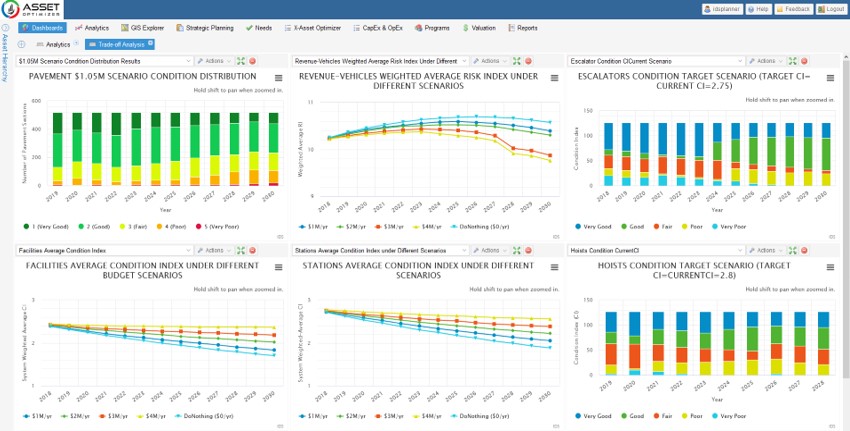Expand the Facilities Average Condition chart to fullscreen
This screenshot has height=431, width=850.
coord(239,251)
